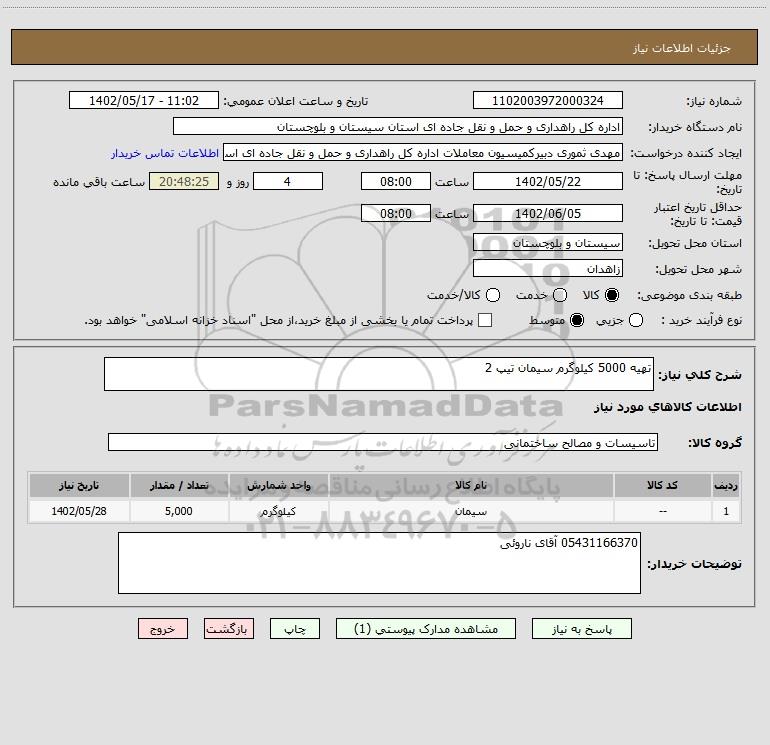Click the 1402/05/28 need date cell
Viewport: 770px width, 745px height.
[x=79, y=511]
